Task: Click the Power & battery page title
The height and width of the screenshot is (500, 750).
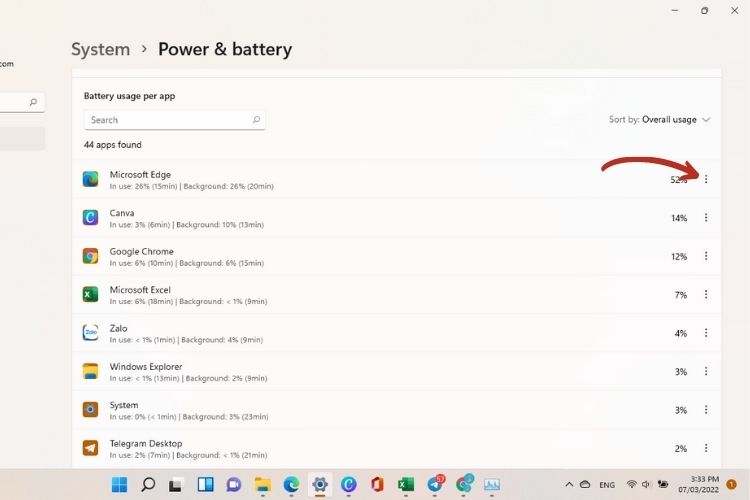Action: [x=225, y=49]
